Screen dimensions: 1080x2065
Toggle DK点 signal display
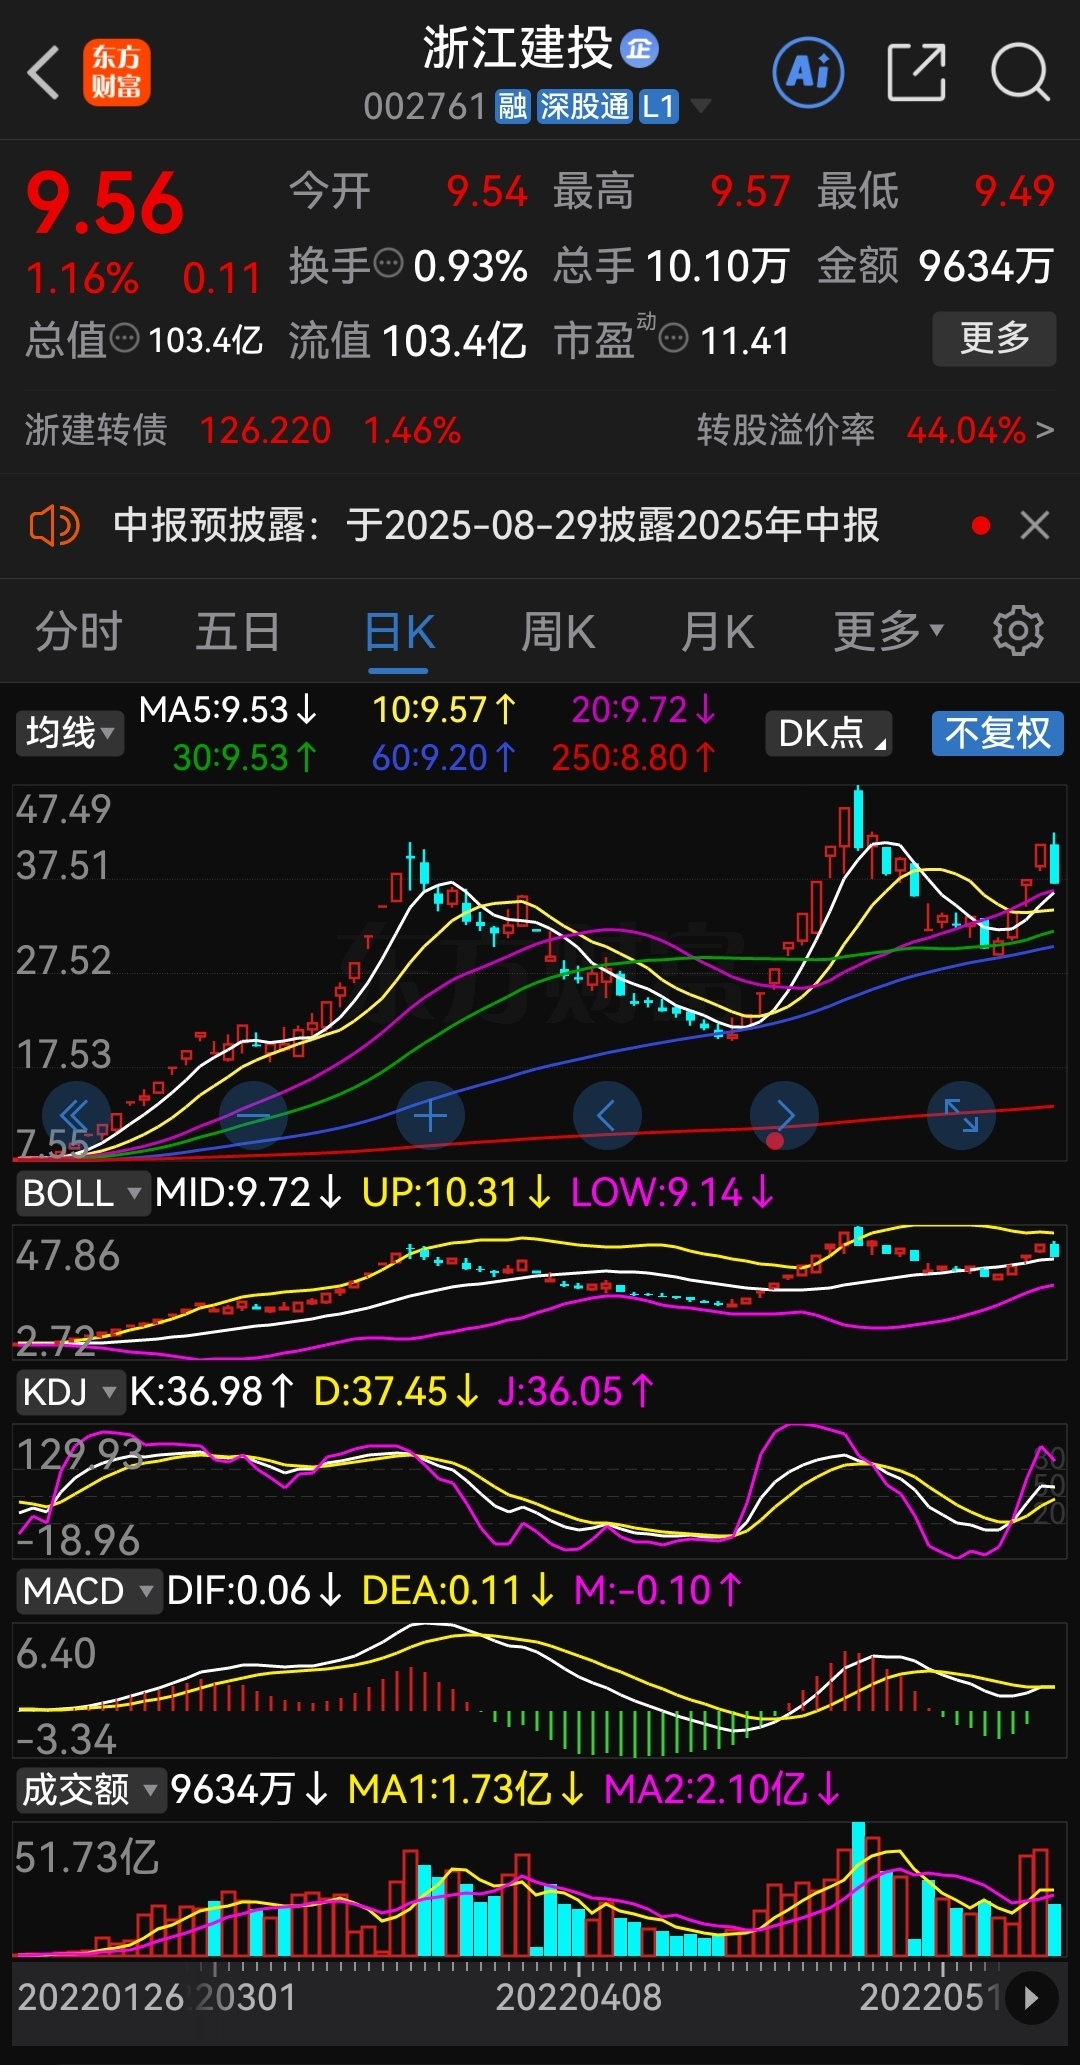tap(828, 733)
